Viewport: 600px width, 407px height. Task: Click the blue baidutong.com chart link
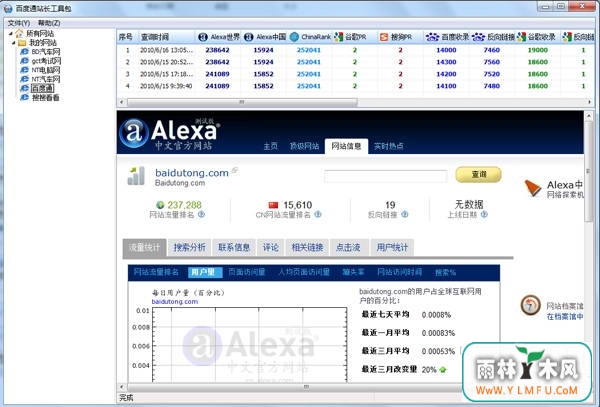[x=175, y=302]
